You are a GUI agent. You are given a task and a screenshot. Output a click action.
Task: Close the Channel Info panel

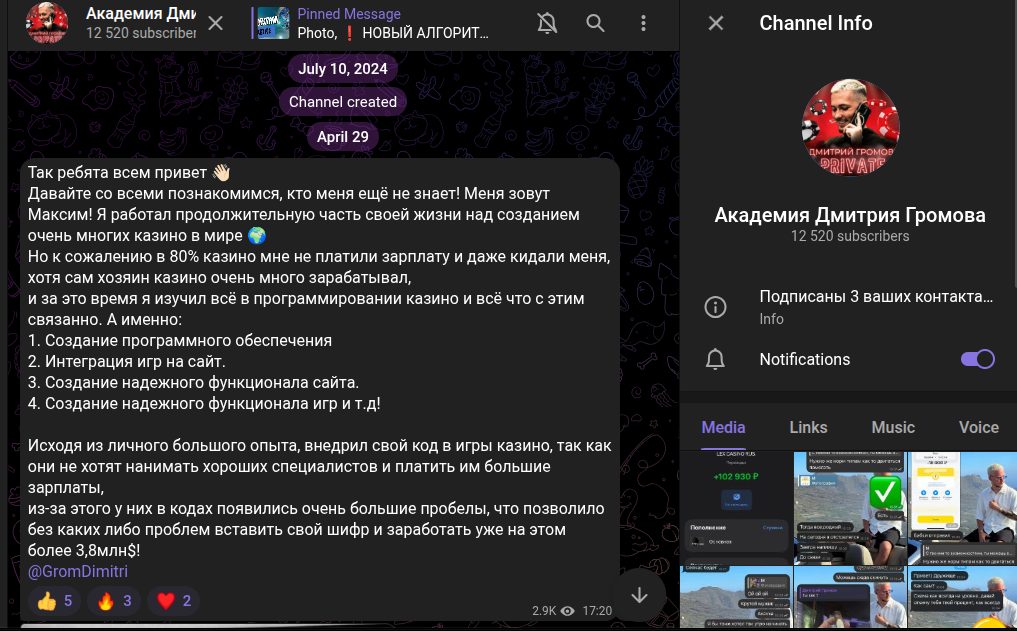coord(716,23)
